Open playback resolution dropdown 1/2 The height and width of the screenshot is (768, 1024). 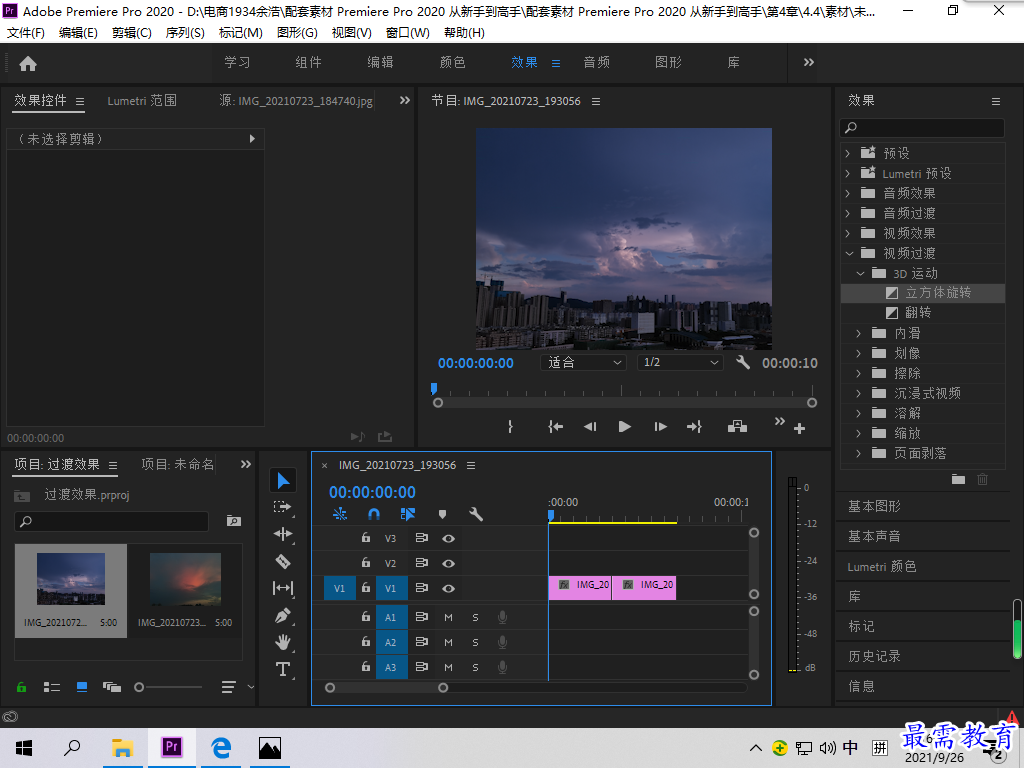point(680,362)
